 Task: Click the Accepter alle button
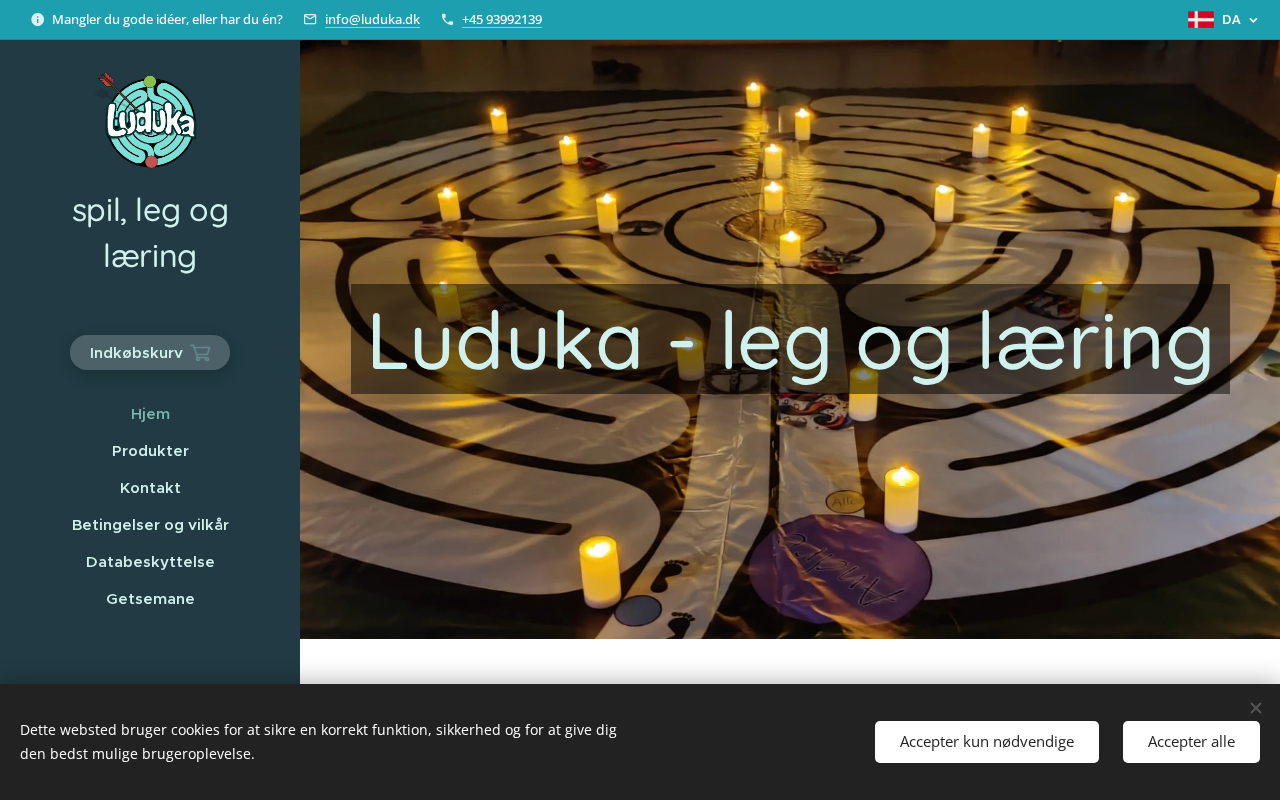[1191, 742]
